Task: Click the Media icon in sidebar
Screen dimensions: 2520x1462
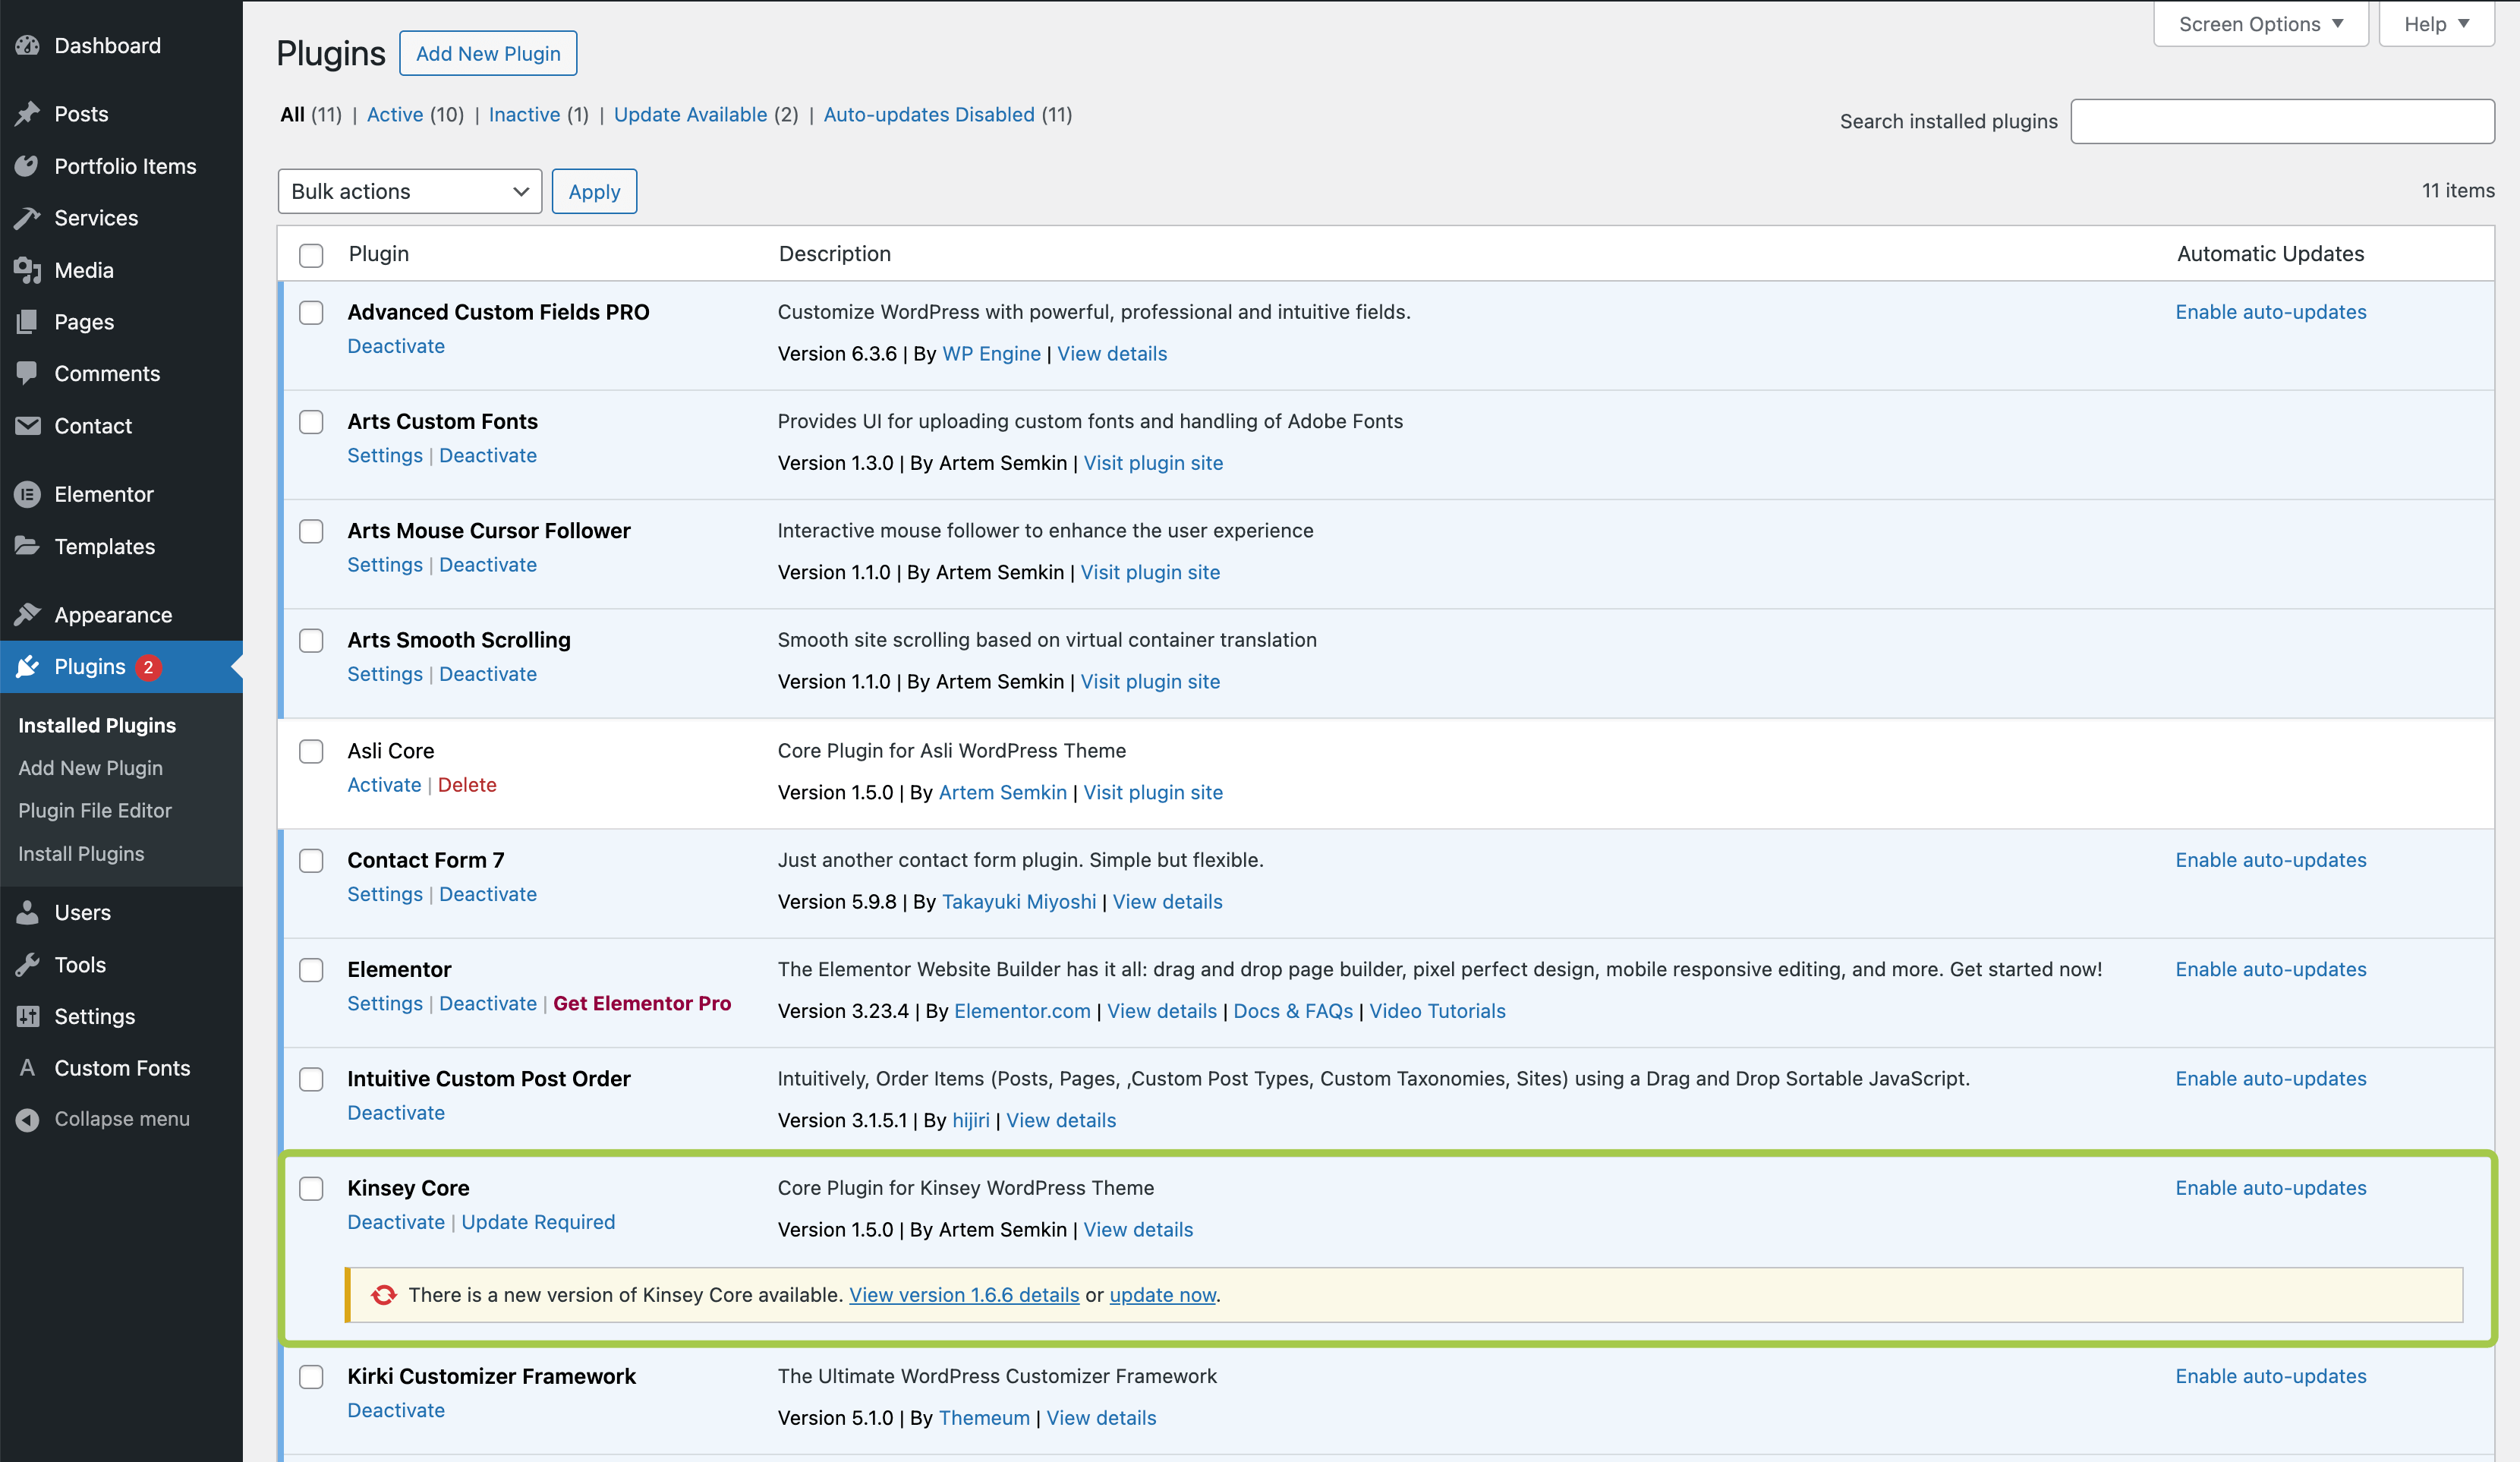Action: tap(27, 270)
